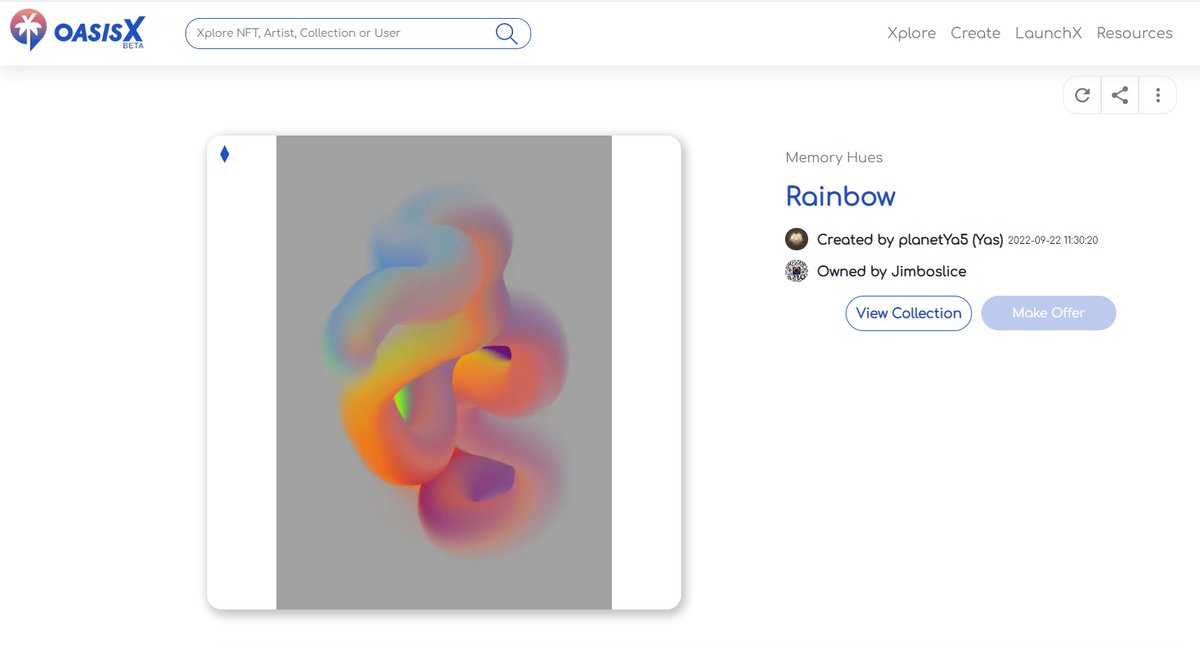Open owner profile Jimboslice

tap(929, 271)
